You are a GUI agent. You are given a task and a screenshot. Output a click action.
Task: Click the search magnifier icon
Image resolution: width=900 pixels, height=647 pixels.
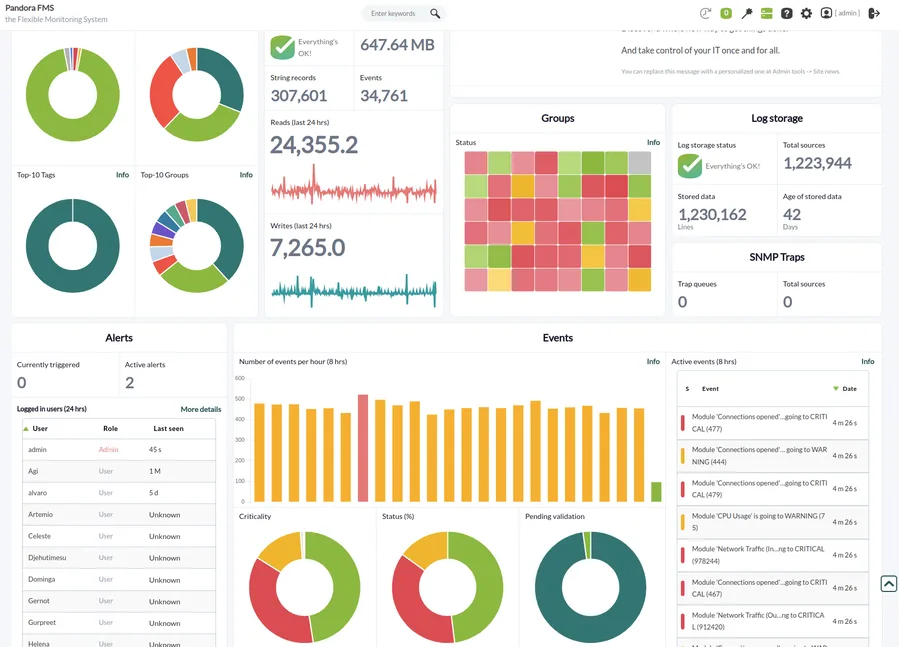435,13
